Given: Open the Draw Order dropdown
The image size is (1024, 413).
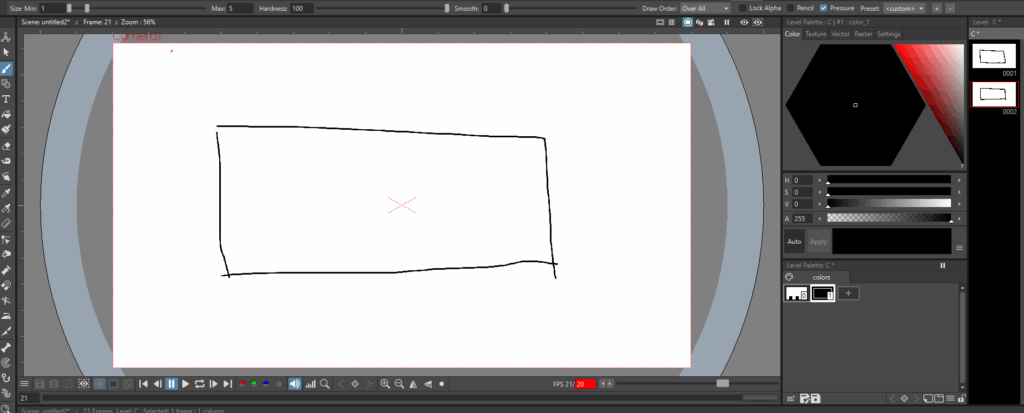Looking at the screenshot, I should click(x=705, y=8).
